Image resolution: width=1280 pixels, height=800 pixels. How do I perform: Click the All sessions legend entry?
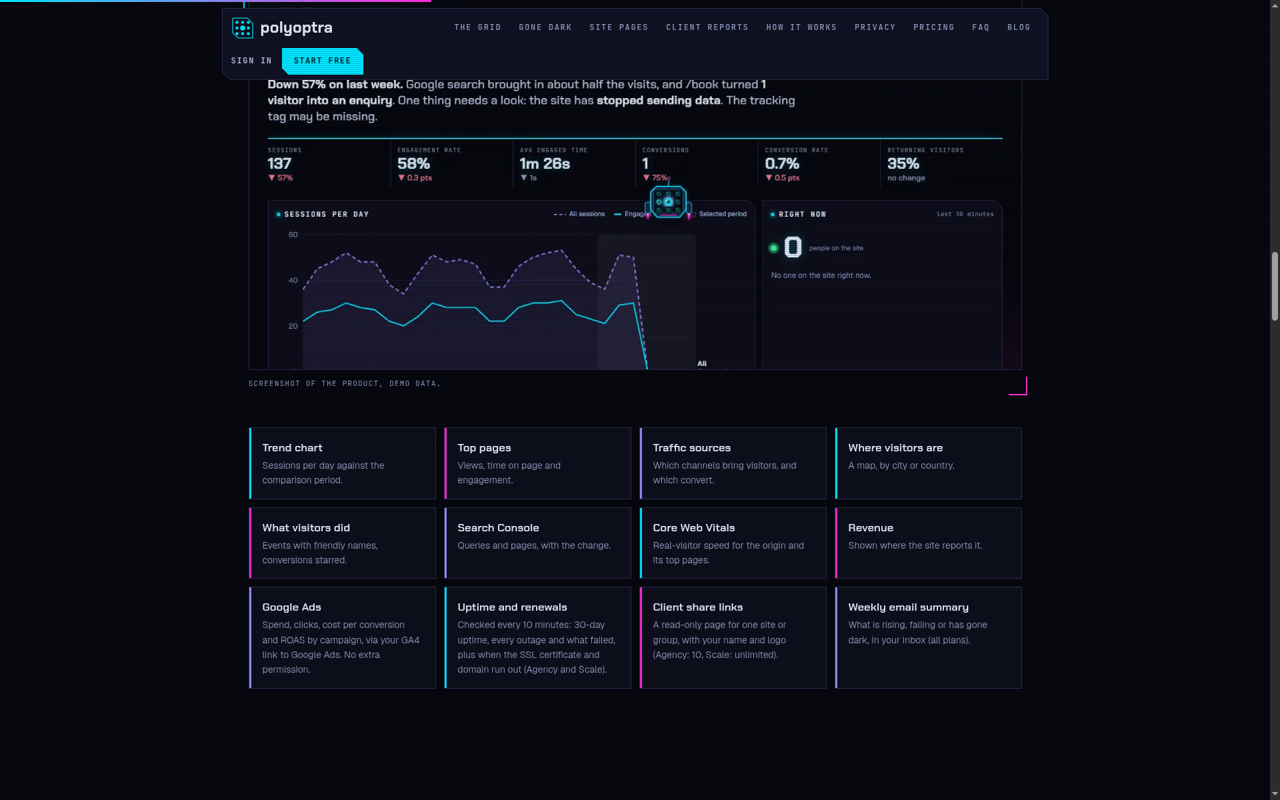(579, 214)
